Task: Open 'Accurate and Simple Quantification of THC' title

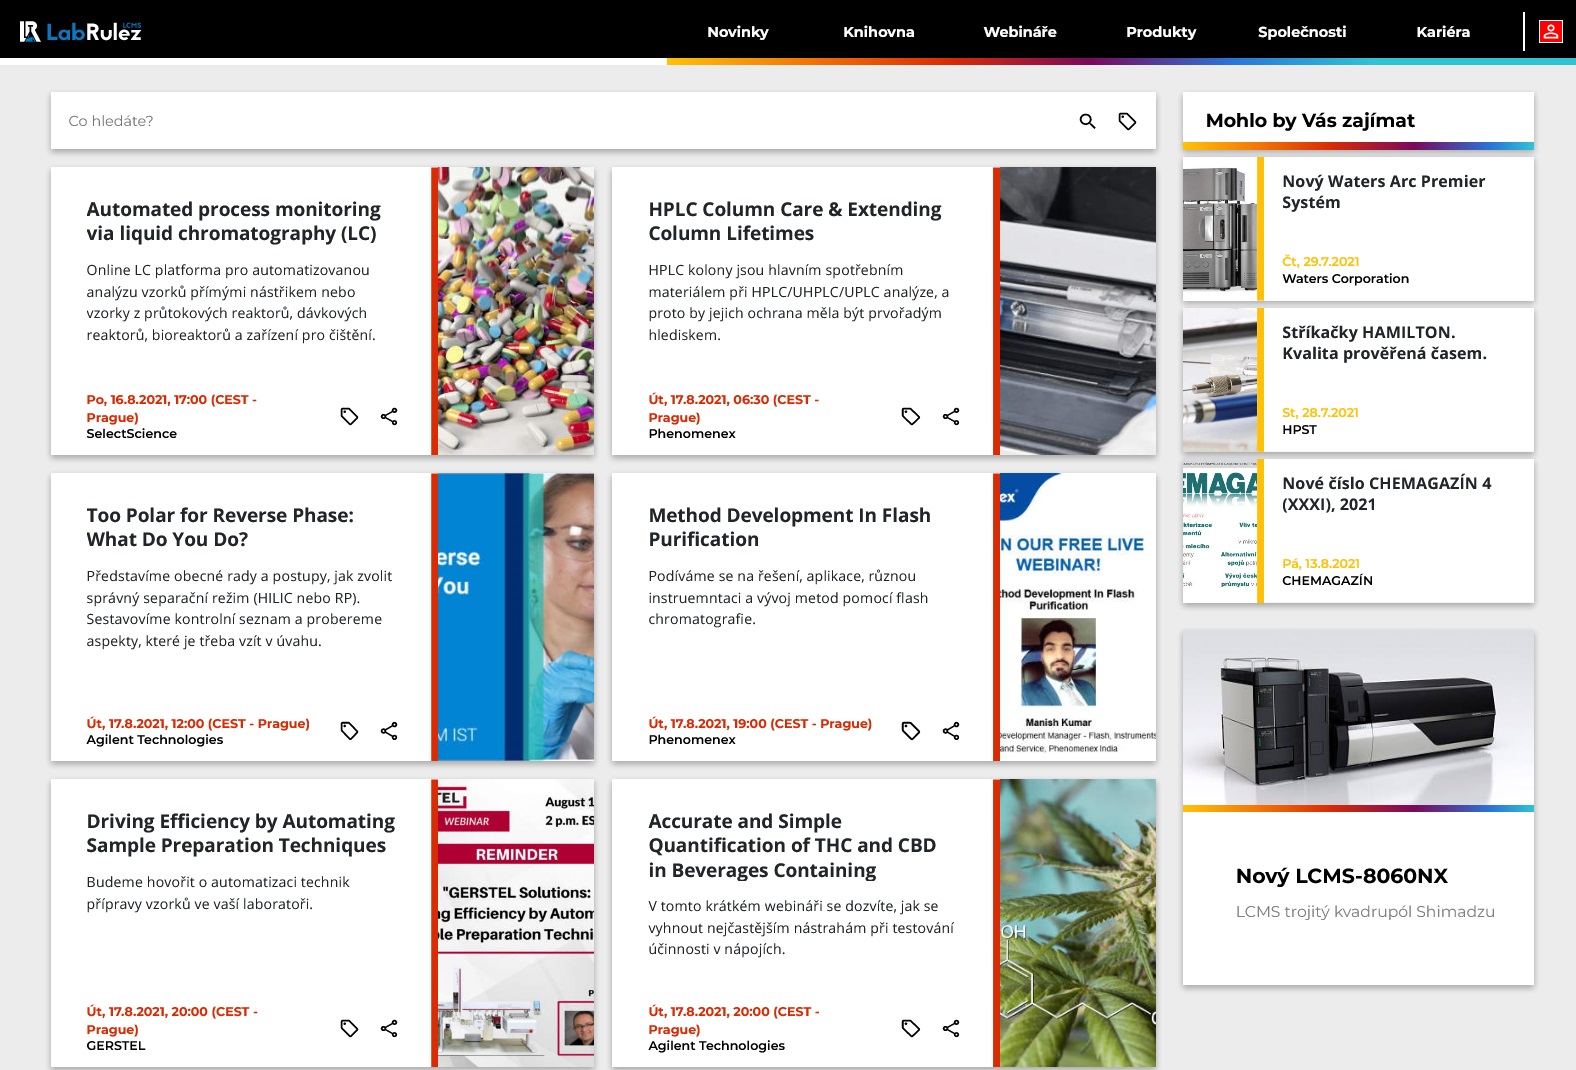Action: pyautogui.click(x=792, y=845)
